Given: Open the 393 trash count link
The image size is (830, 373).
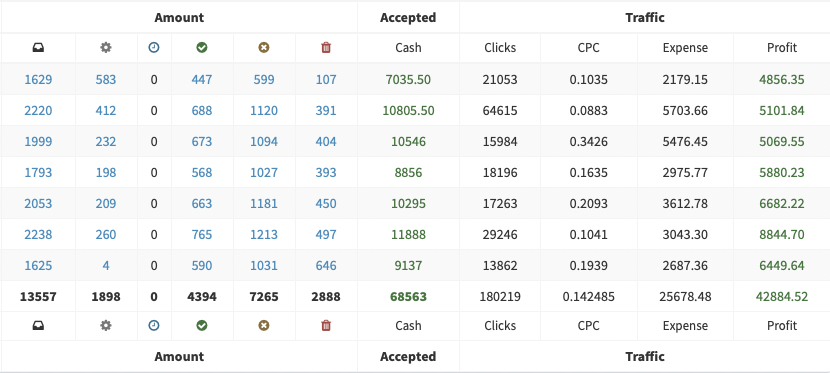Looking at the screenshot, I should tap(326, 172).
